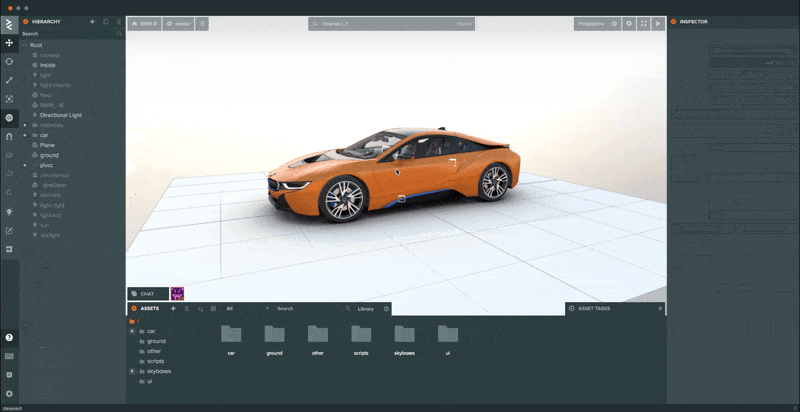Duplicate entity icon in Hierarchy header
Viewport: 800px width, 412px height.
[106, 22]
